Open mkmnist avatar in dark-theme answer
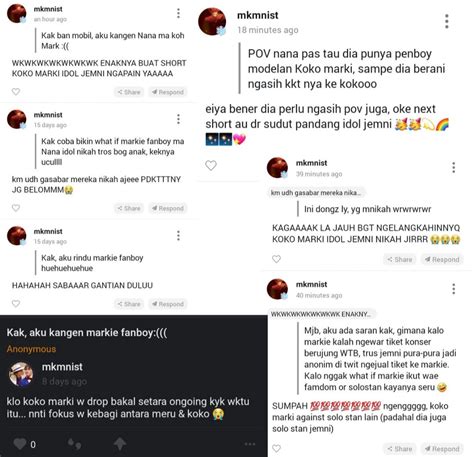Screen dimensions: 474x457 21,374
